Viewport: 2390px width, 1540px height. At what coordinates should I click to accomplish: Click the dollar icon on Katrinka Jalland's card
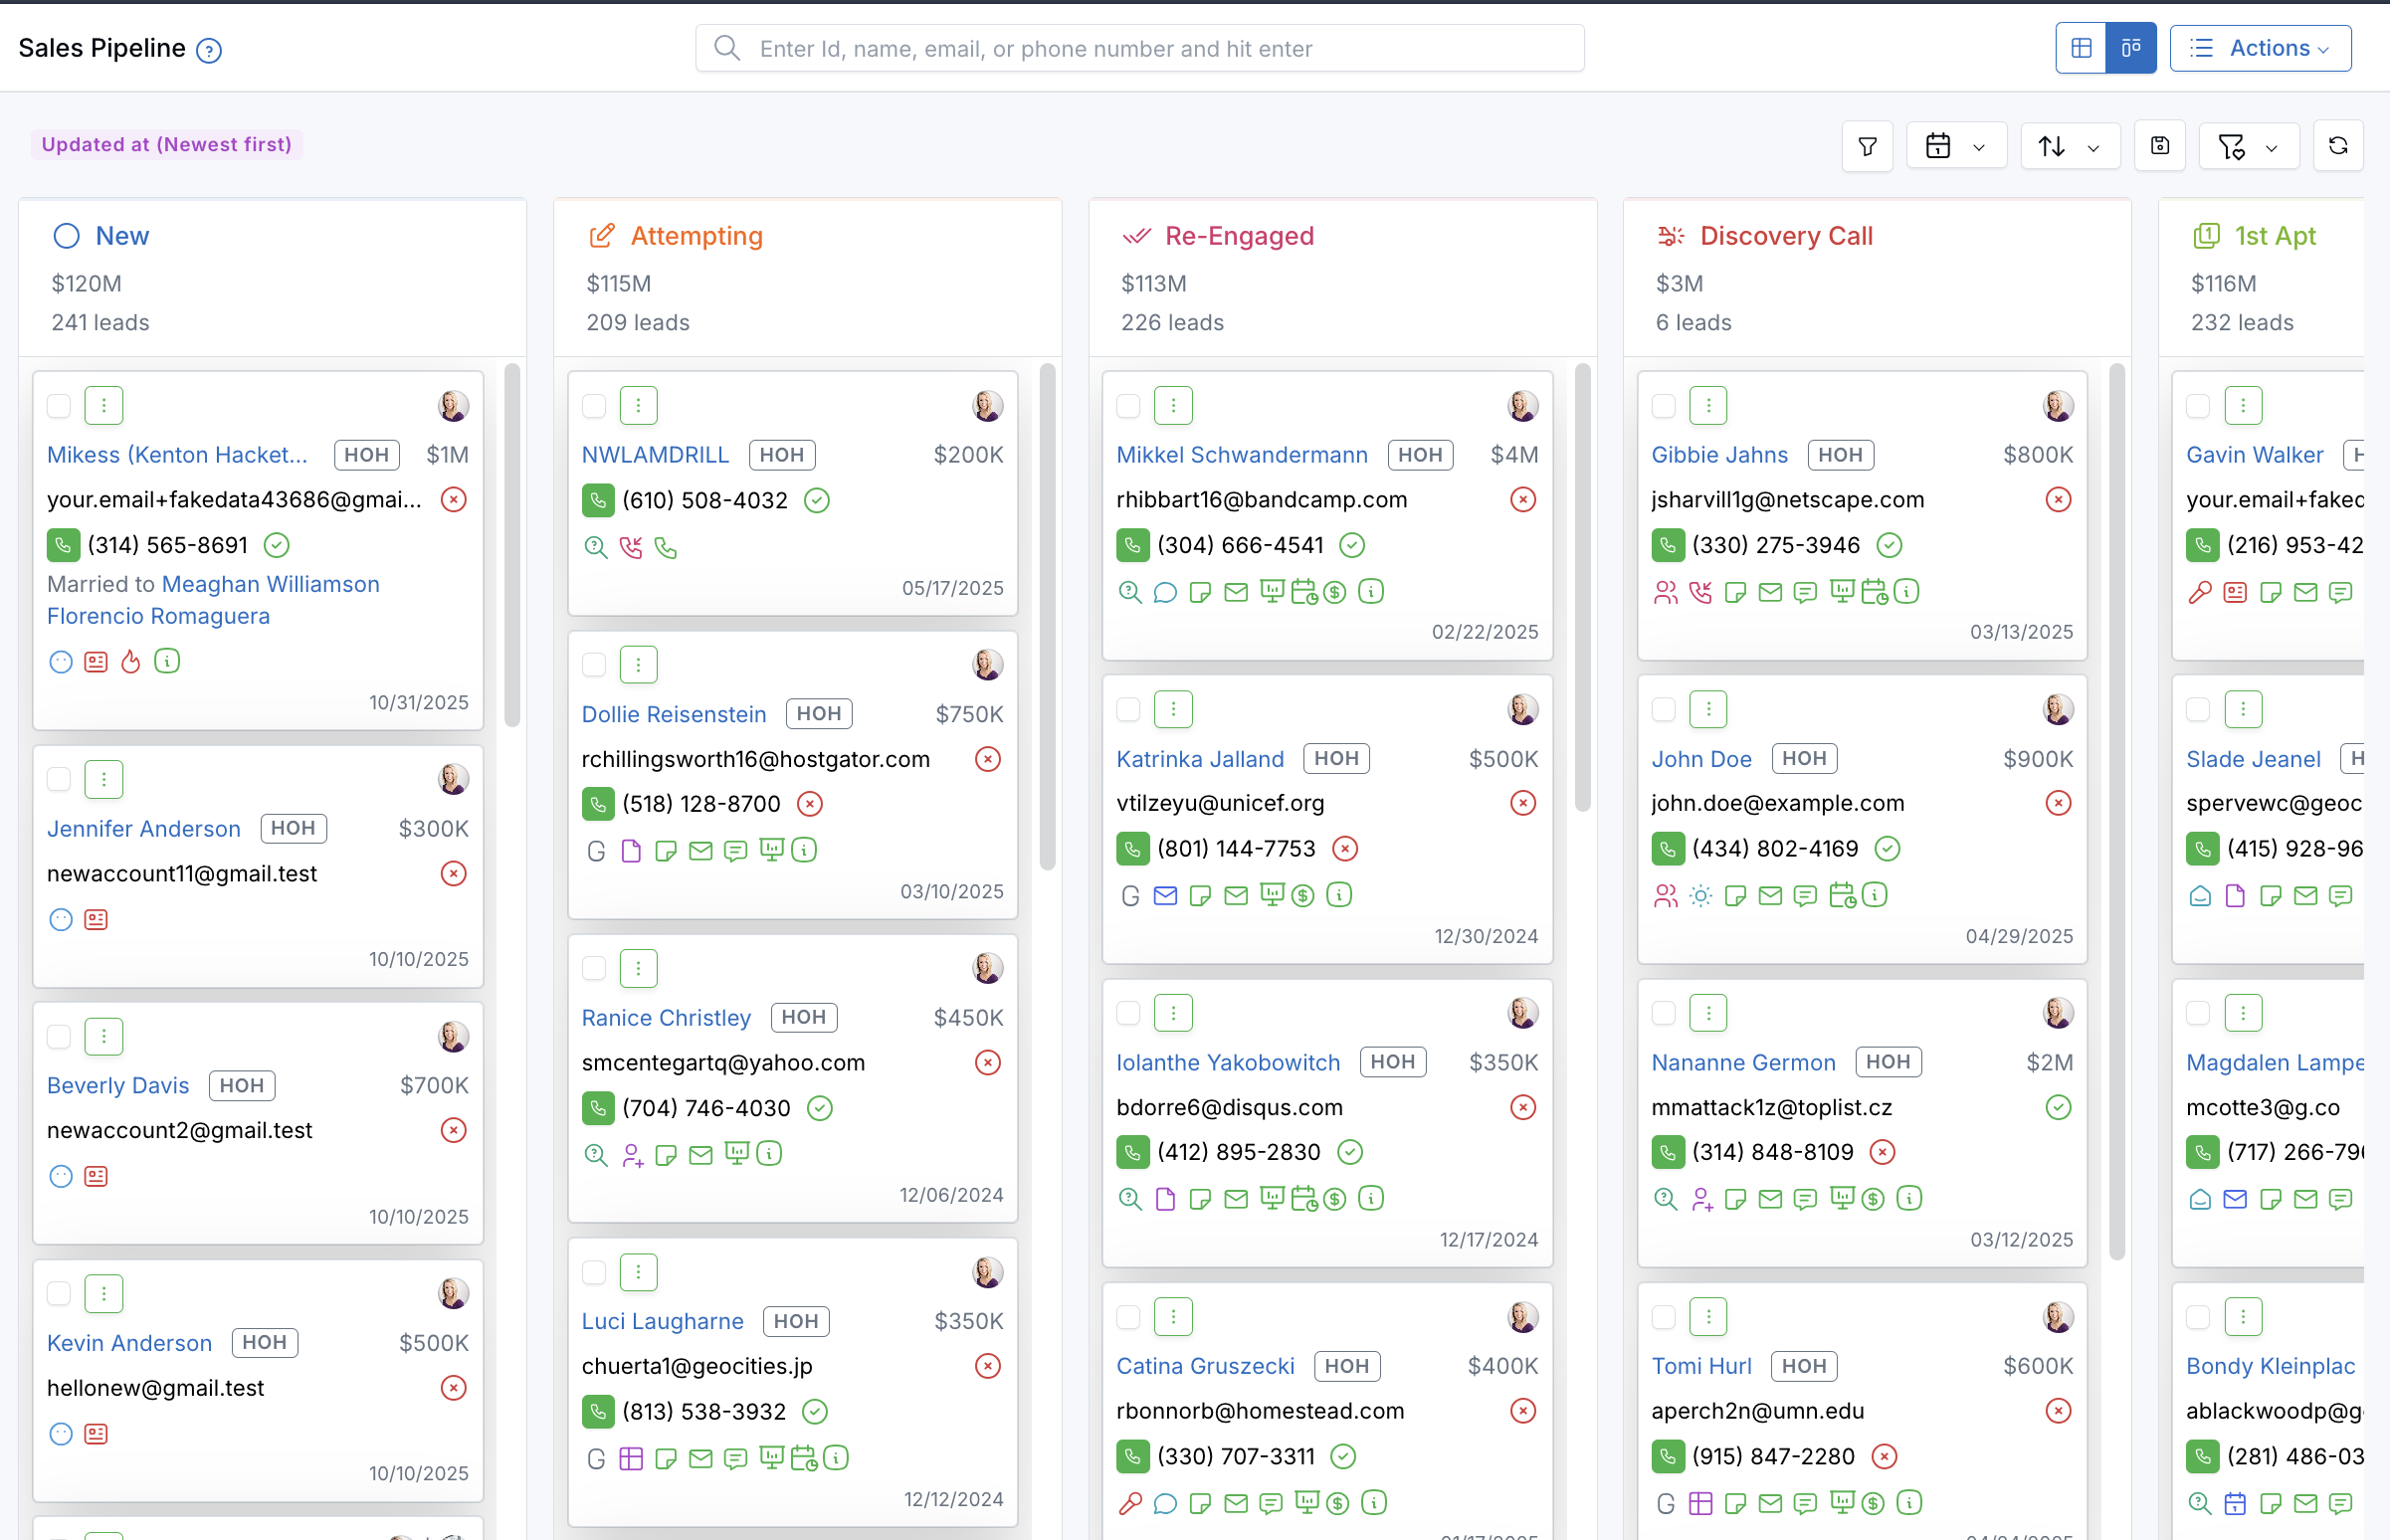pyautogui.click(x=1301, y=895)
